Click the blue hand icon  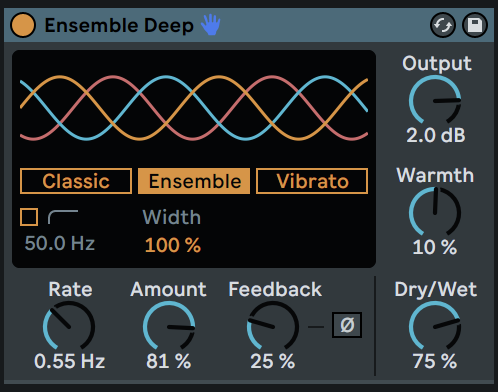pos(211,25)
